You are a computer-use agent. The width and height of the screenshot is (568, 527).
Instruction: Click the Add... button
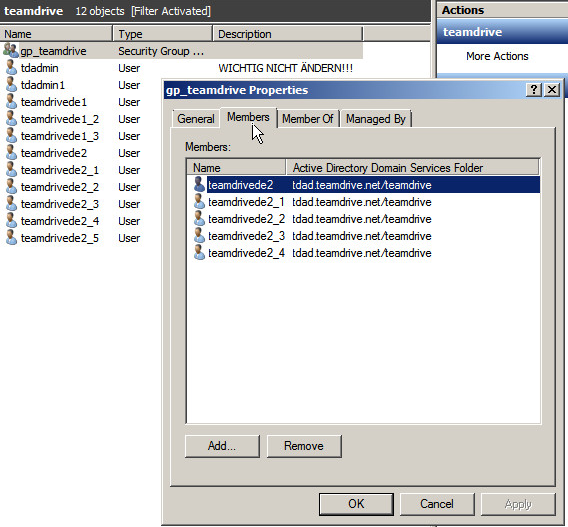pos(222,446)
